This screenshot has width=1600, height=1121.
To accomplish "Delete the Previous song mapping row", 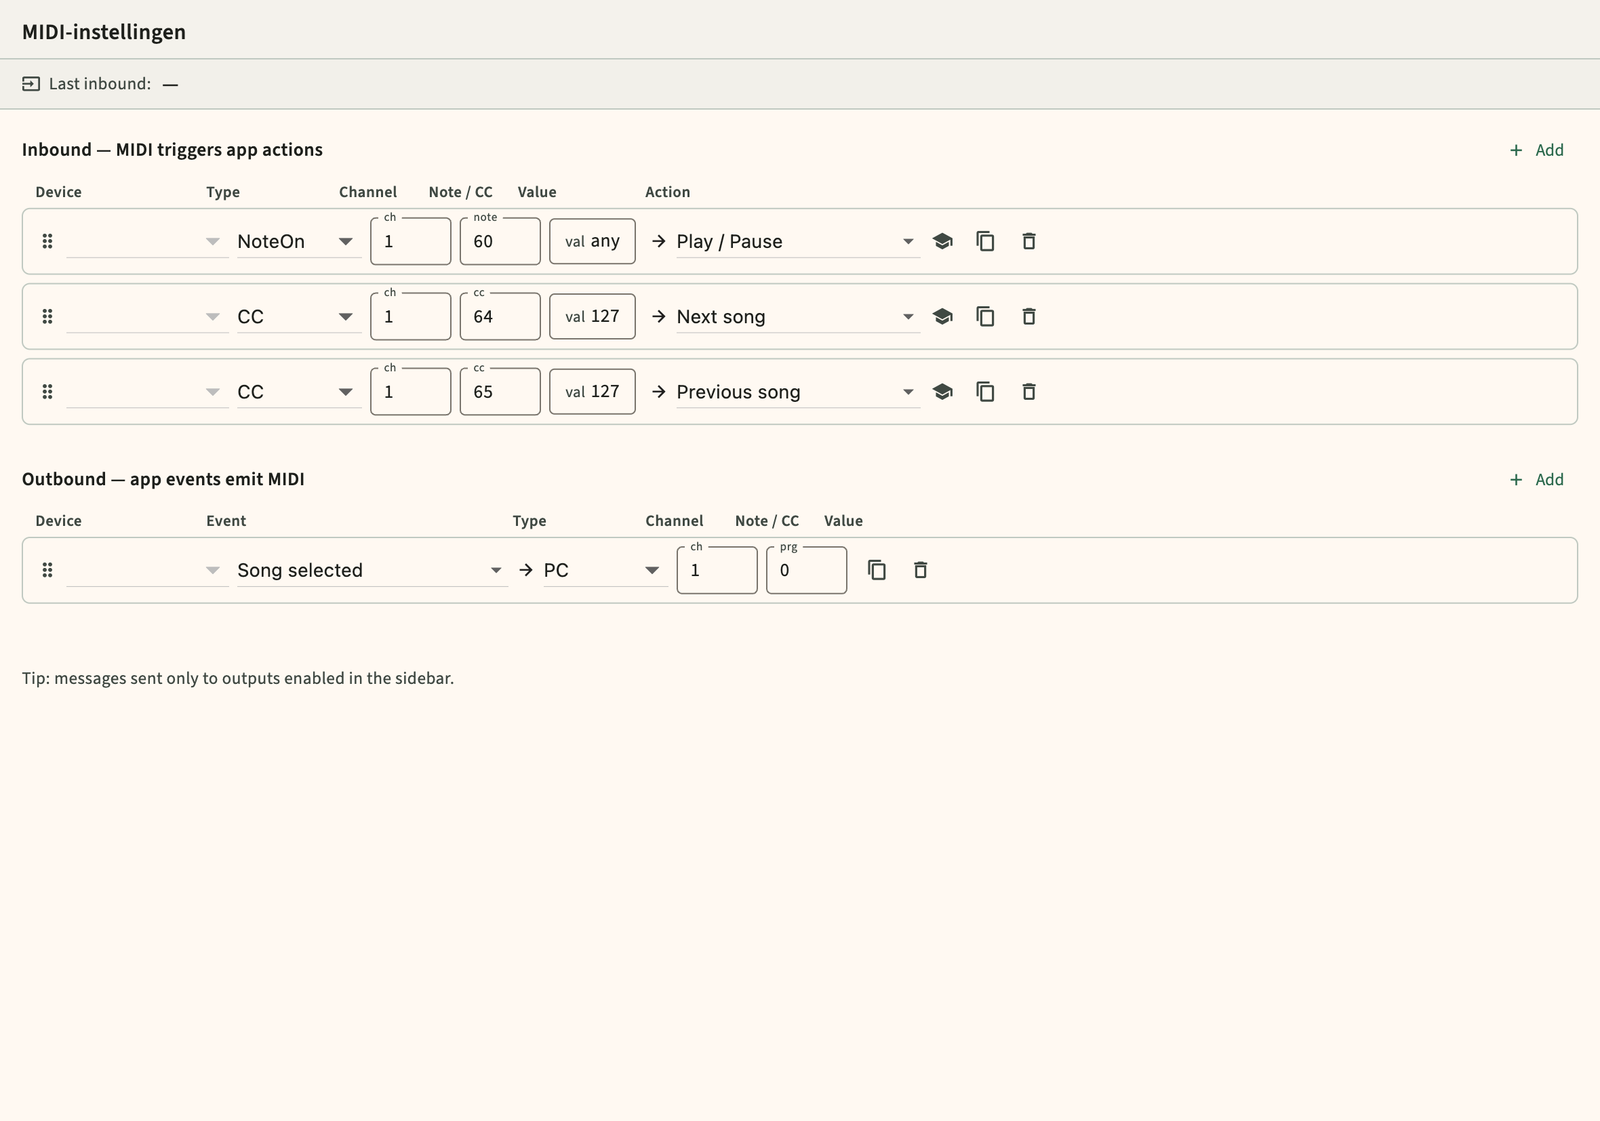I will [x=1029, y=392].
